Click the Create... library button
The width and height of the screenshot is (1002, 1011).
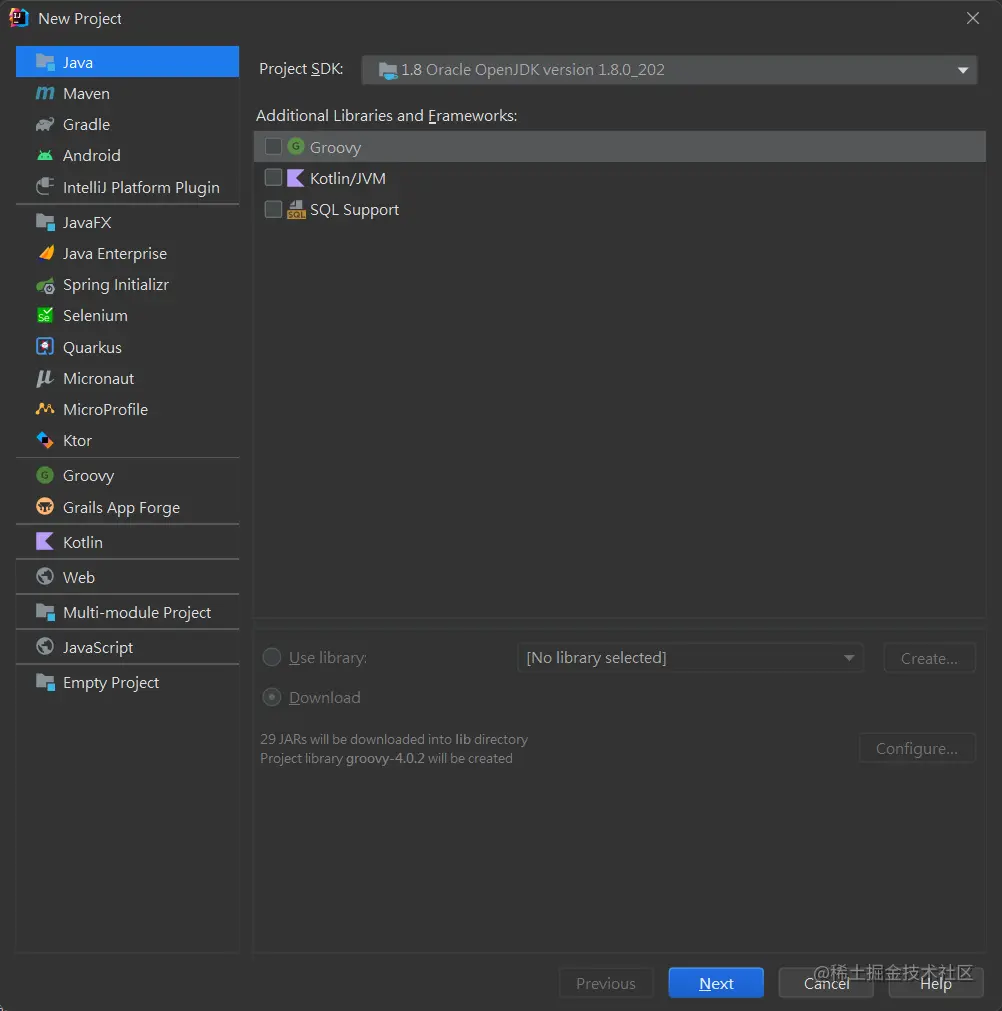929,658
